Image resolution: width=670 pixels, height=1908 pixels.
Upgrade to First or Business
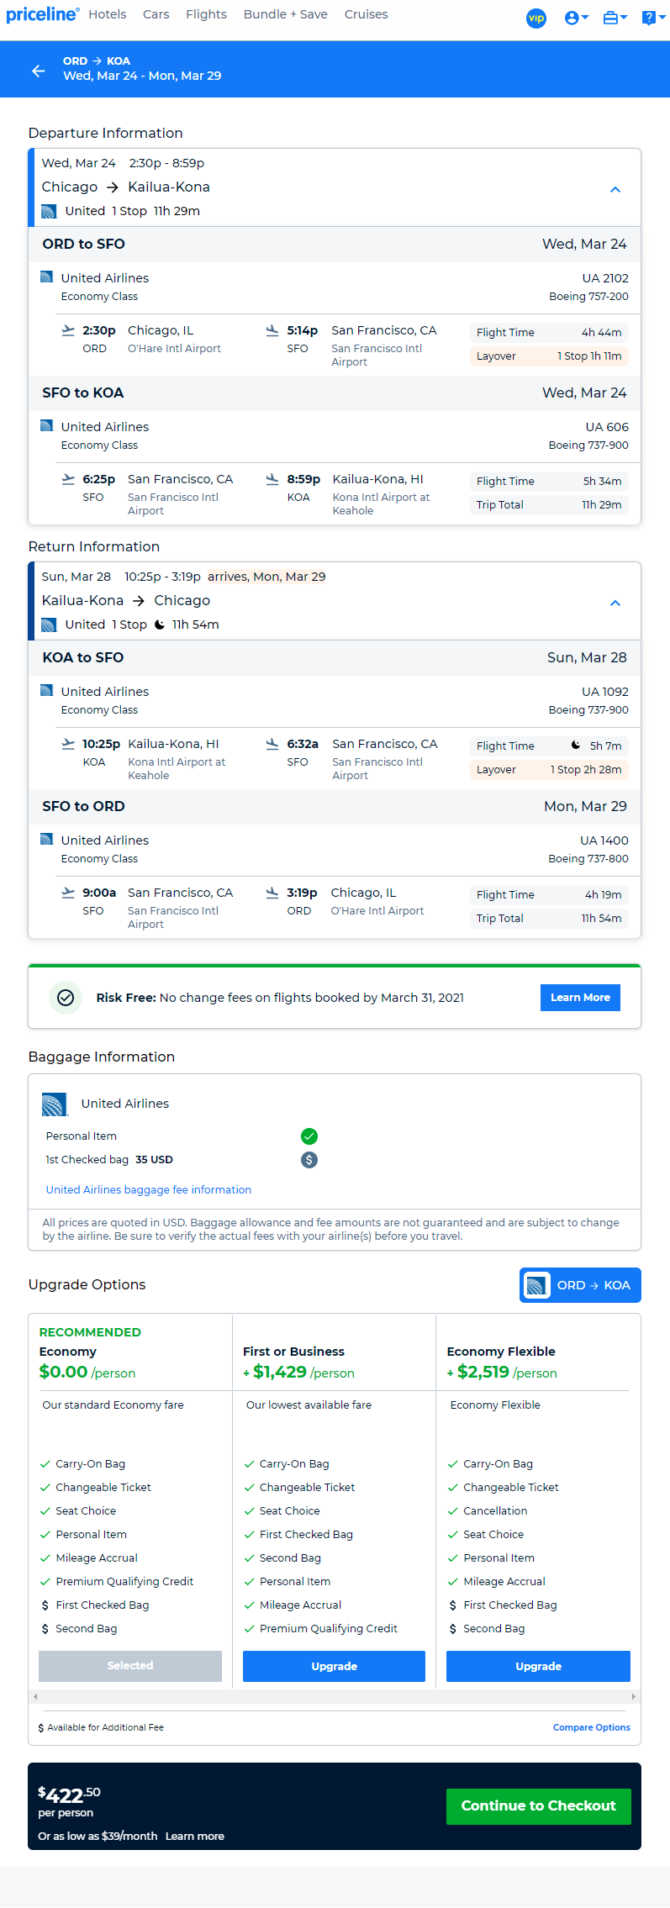334,1666
